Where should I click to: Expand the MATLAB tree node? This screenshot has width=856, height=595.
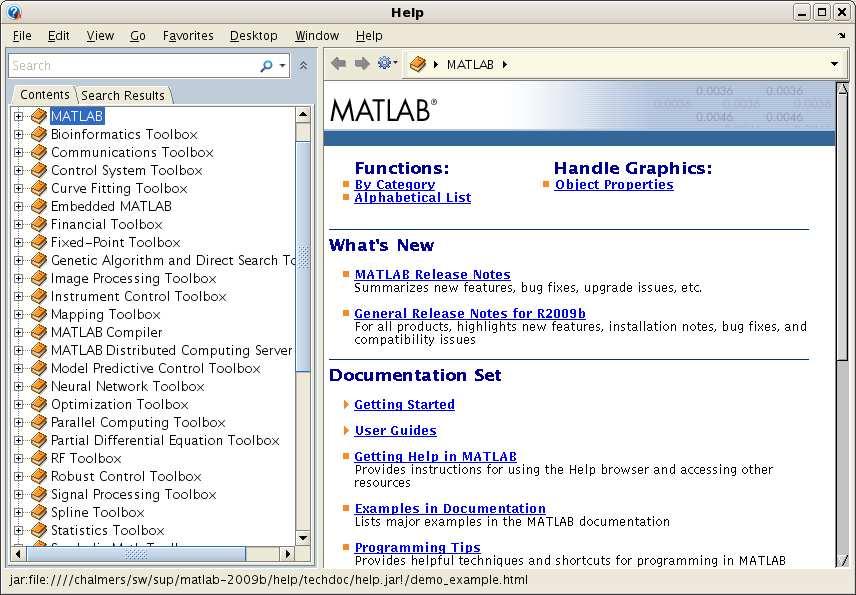(19, 116)
